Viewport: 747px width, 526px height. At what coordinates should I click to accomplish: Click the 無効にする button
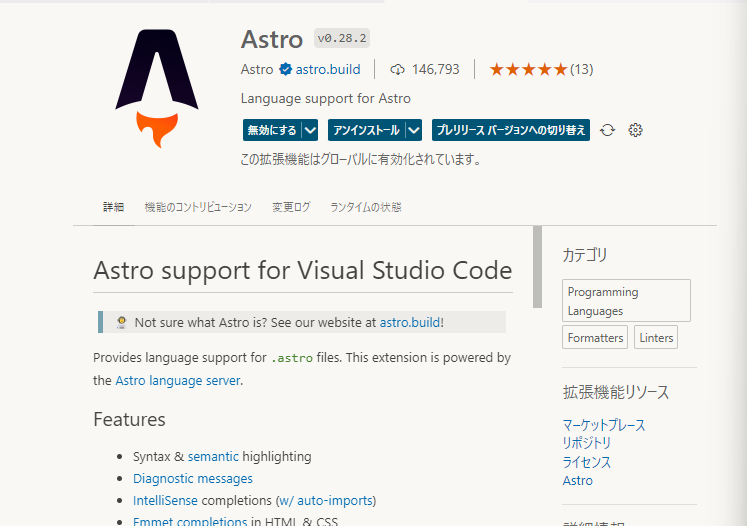point(271,130)
